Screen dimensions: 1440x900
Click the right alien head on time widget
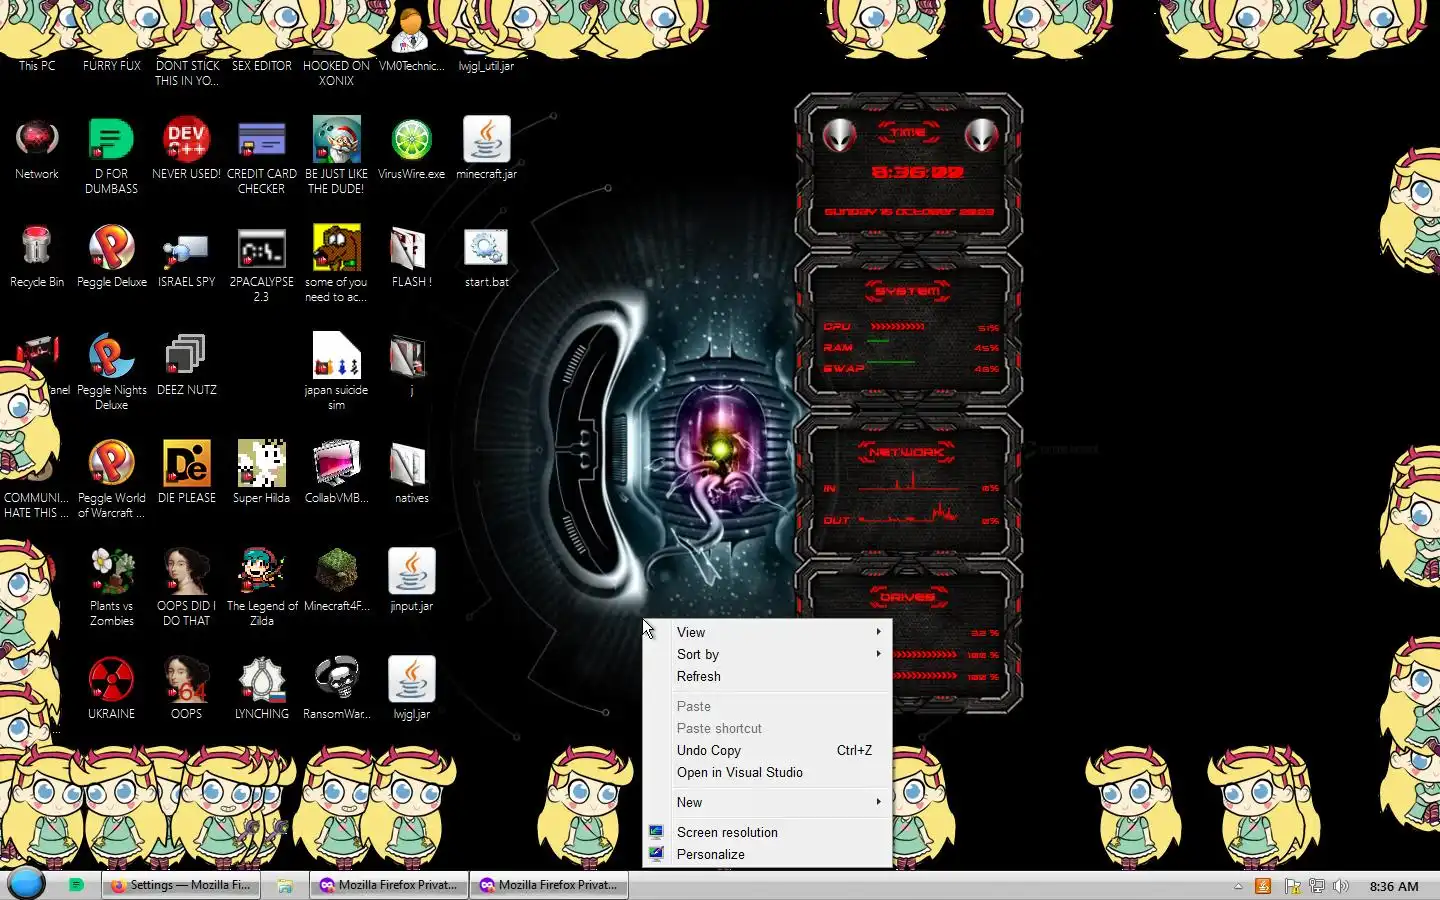pyautogui.click(x=981, y=135)
